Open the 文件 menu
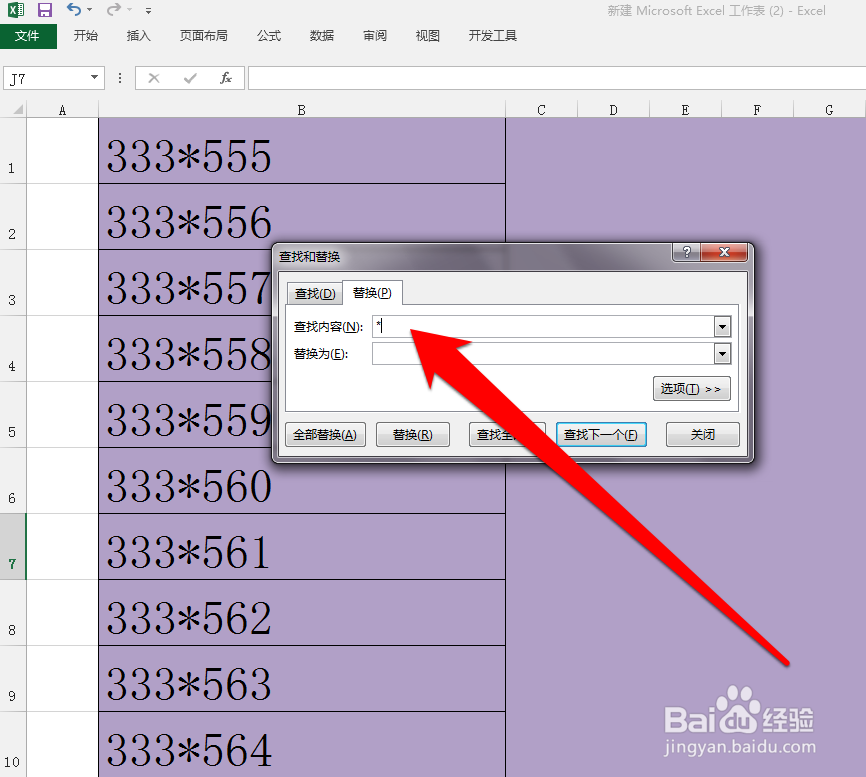866x777 pixels. (x=28, y=36)
